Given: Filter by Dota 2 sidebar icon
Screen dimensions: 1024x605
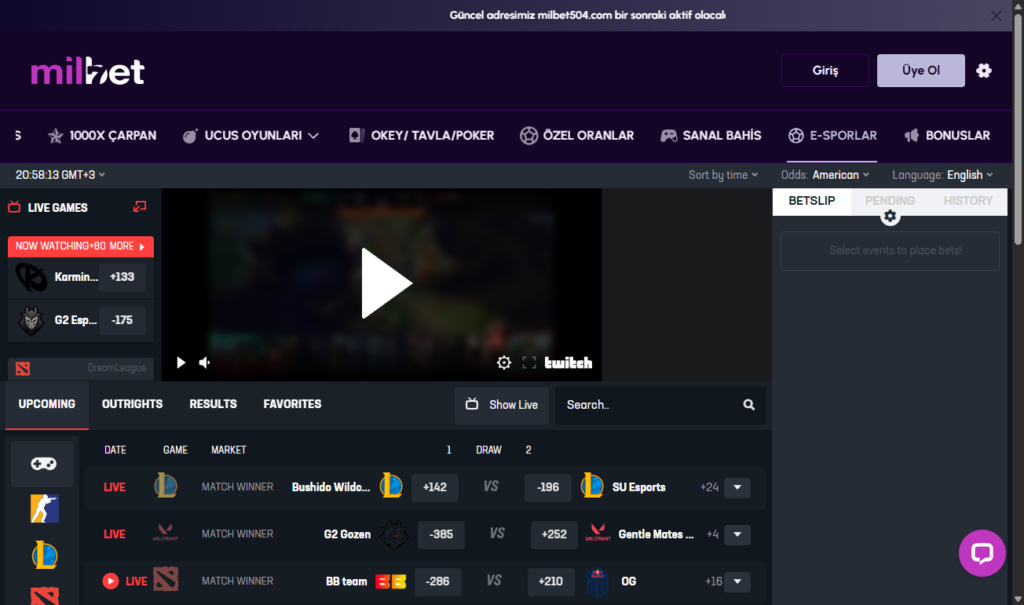Looking at the screenshot, I should click(x=44, y=596).
